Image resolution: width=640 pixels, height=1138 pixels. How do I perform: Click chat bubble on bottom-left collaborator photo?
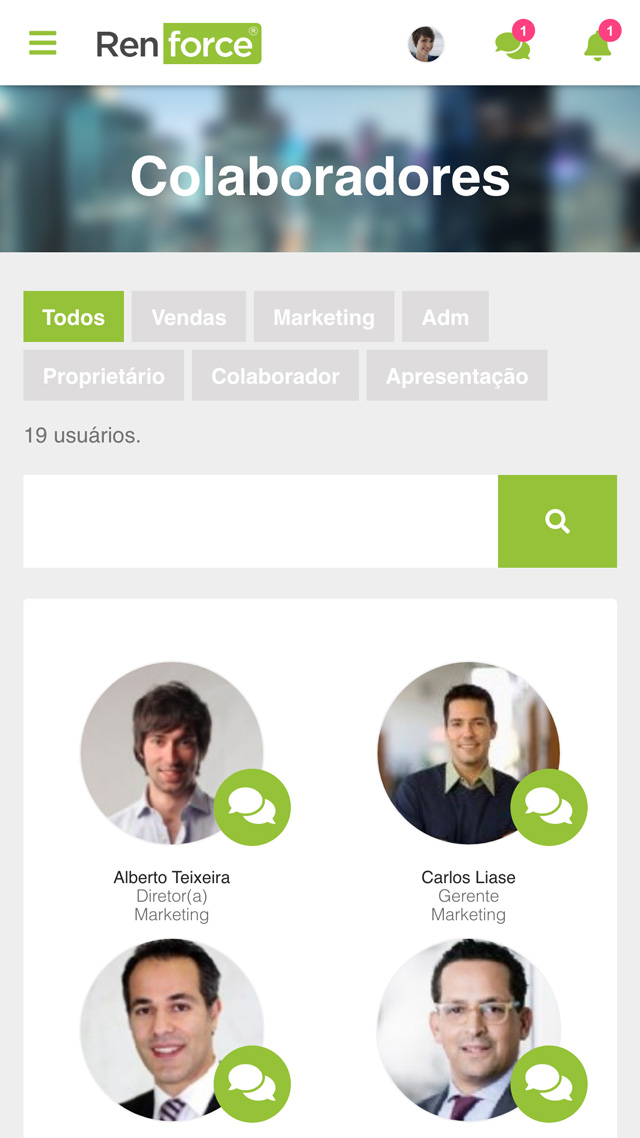coord(253,1084)
